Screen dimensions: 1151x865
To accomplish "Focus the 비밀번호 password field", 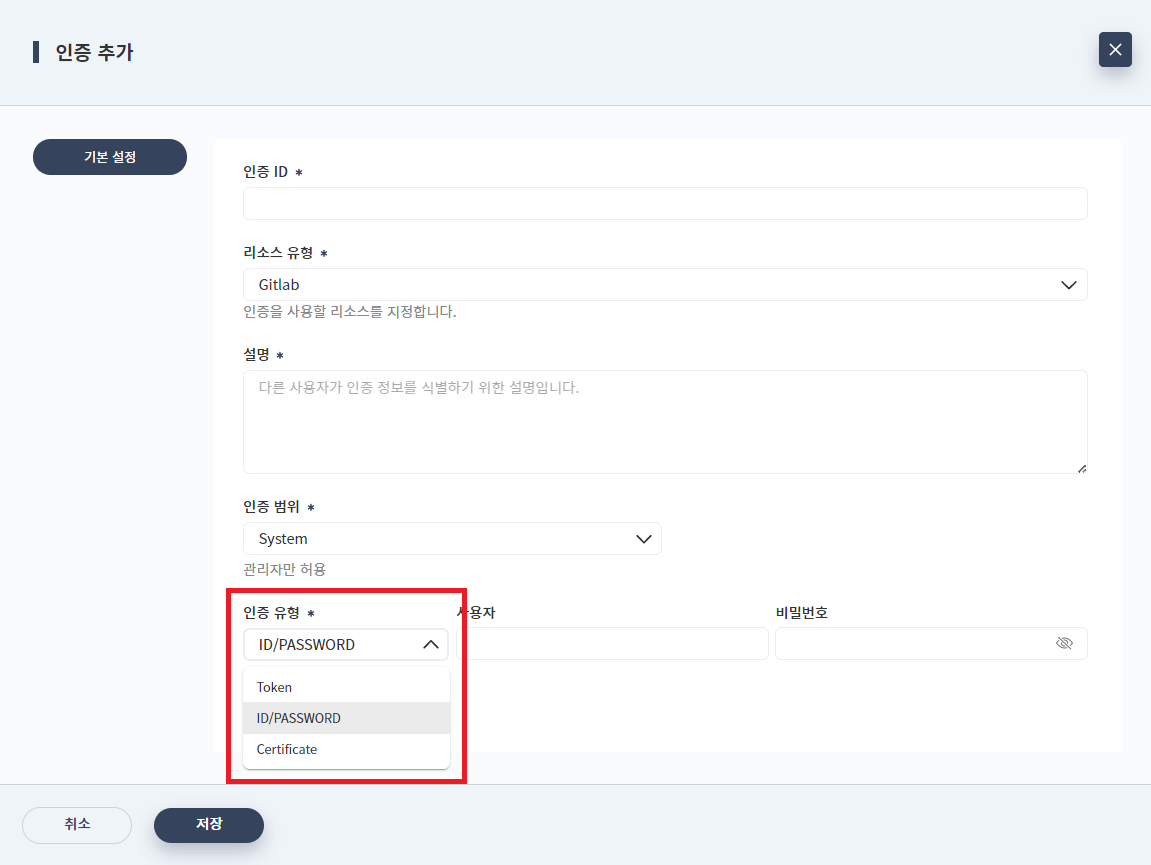I will pos(931,643).
